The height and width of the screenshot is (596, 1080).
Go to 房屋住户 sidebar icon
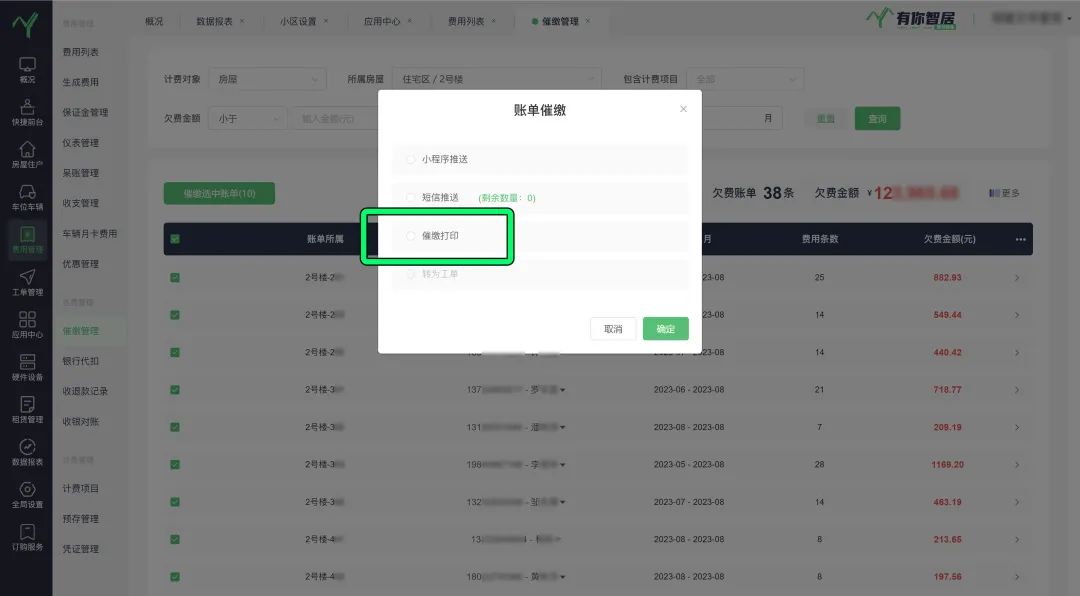27,154
